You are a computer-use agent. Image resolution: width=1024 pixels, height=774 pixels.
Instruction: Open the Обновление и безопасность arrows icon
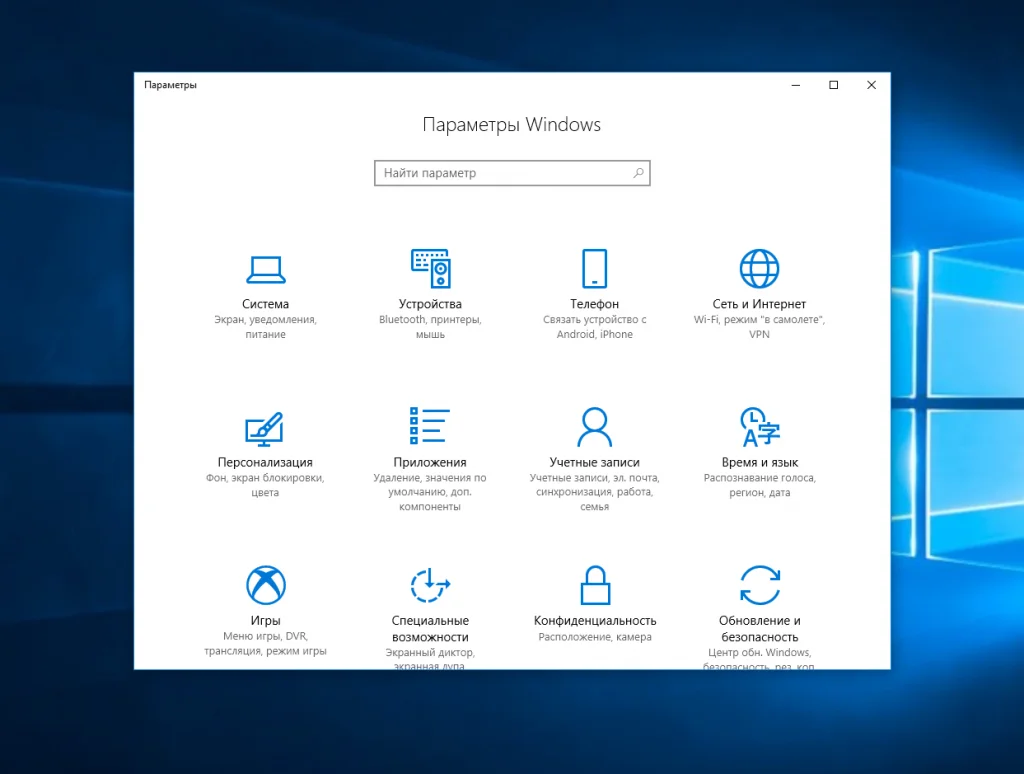[x=760, y=585]
